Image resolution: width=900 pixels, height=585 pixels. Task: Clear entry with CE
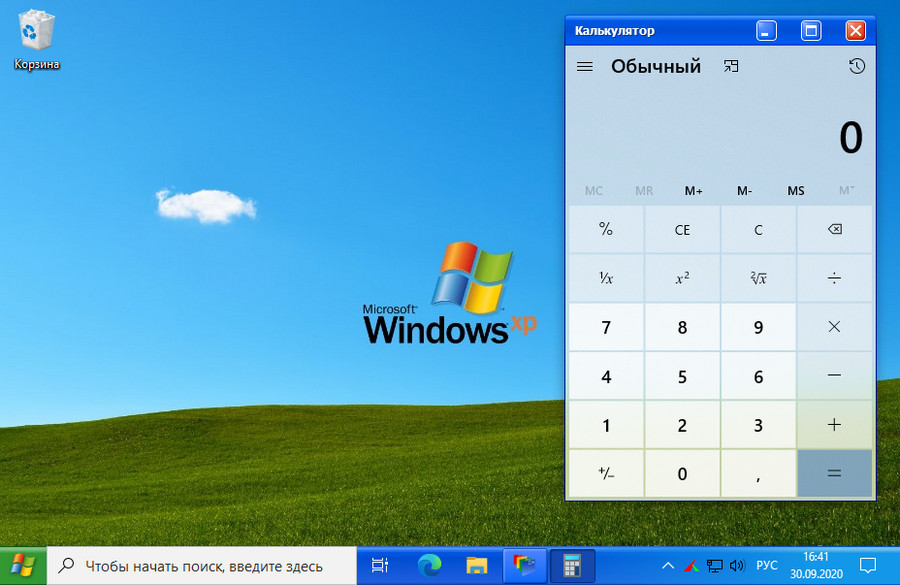pyautogui.click(x=682, y=230)
